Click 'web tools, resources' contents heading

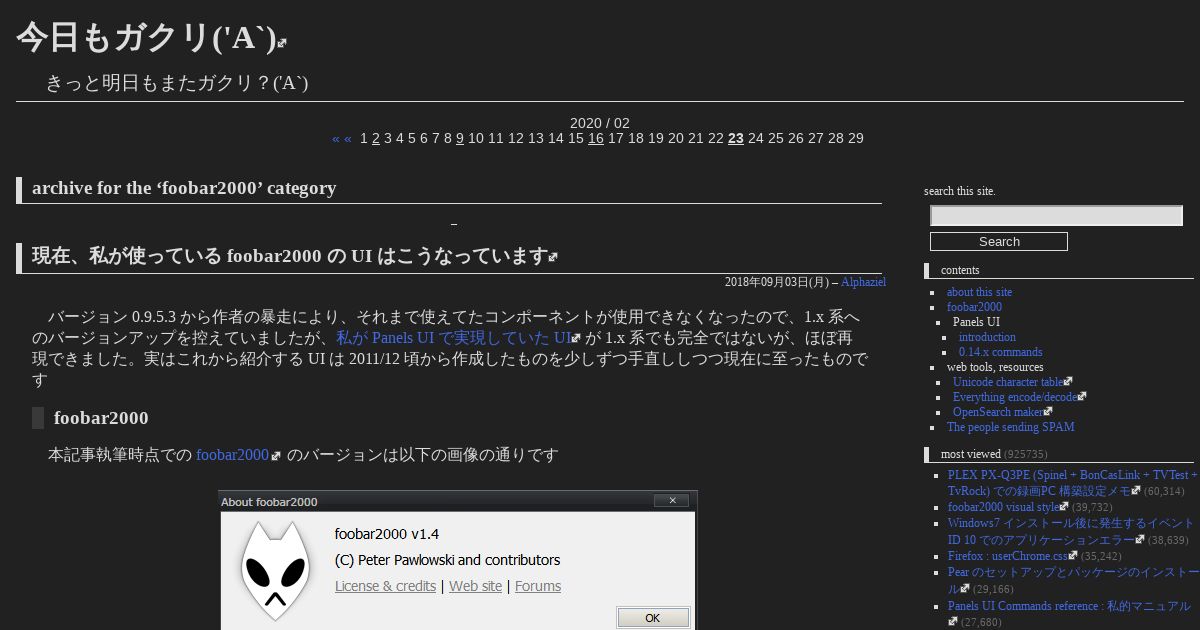pyautogui.click(x=995, y=367)
